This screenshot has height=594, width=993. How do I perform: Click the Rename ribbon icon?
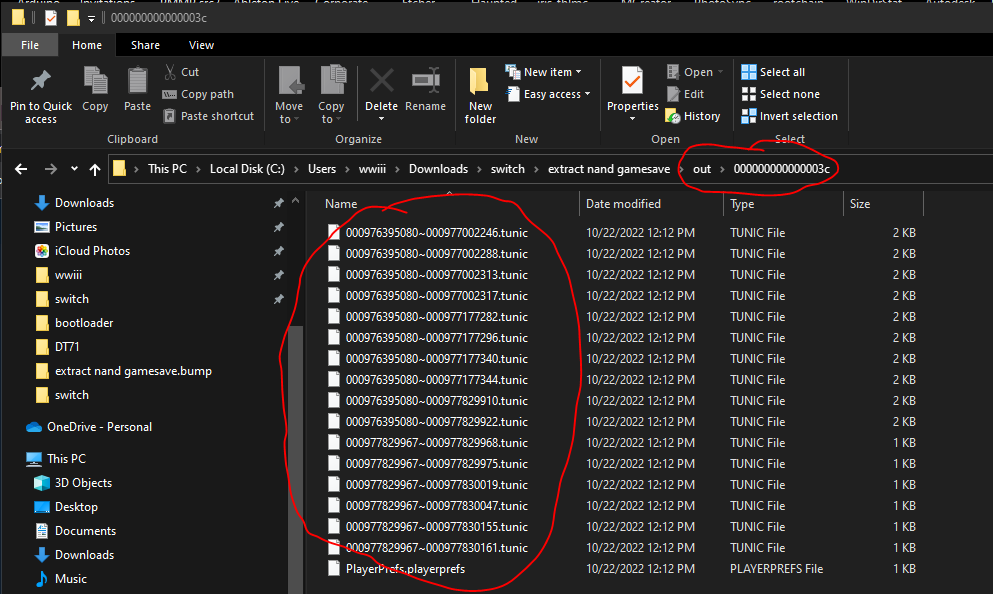tap(426, 81)
